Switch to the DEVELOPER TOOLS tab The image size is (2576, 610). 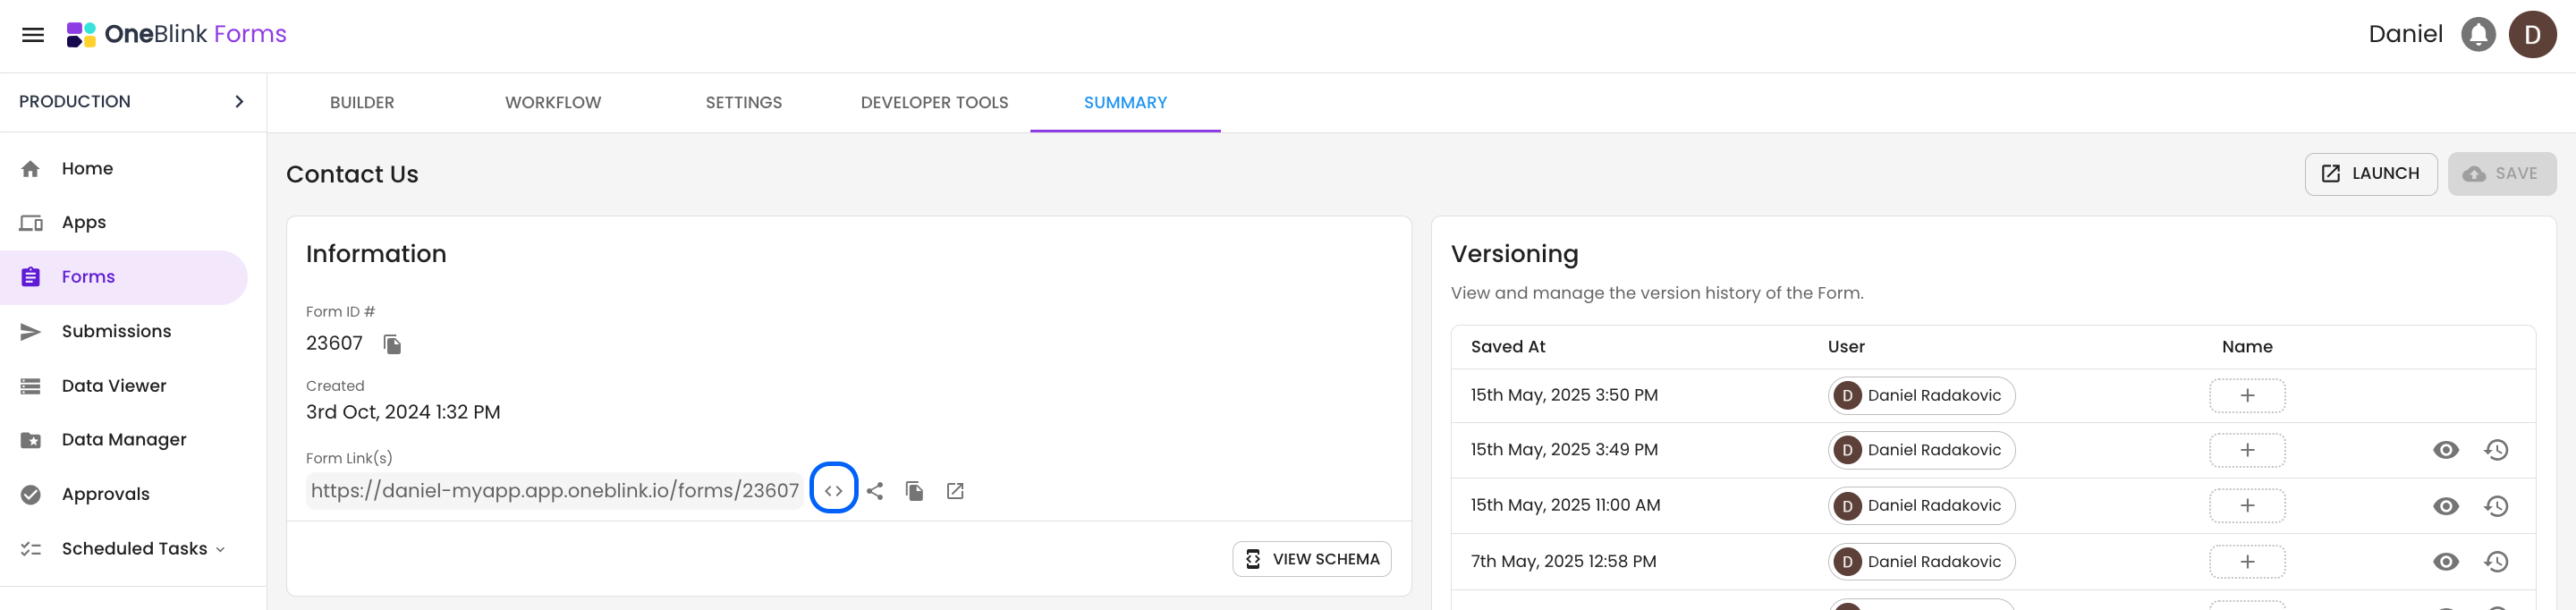(934, 103)
